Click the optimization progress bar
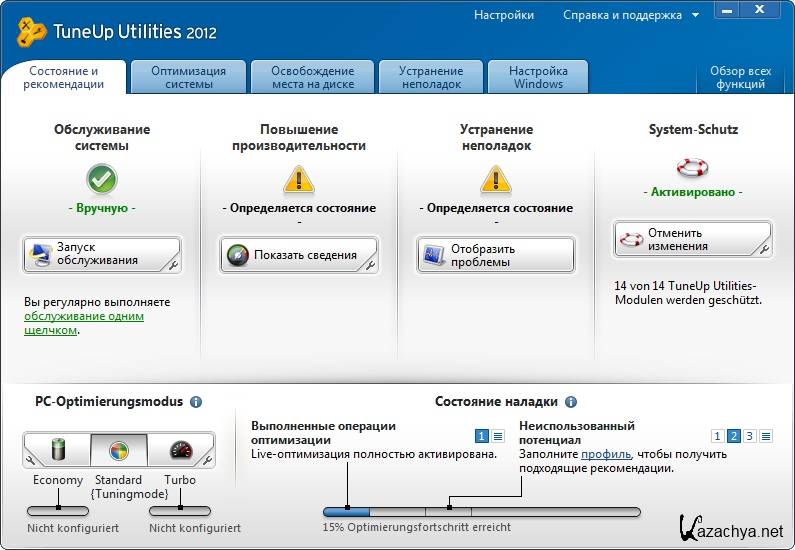The width and height of the screenshot is (795, 550). point(481,512)
